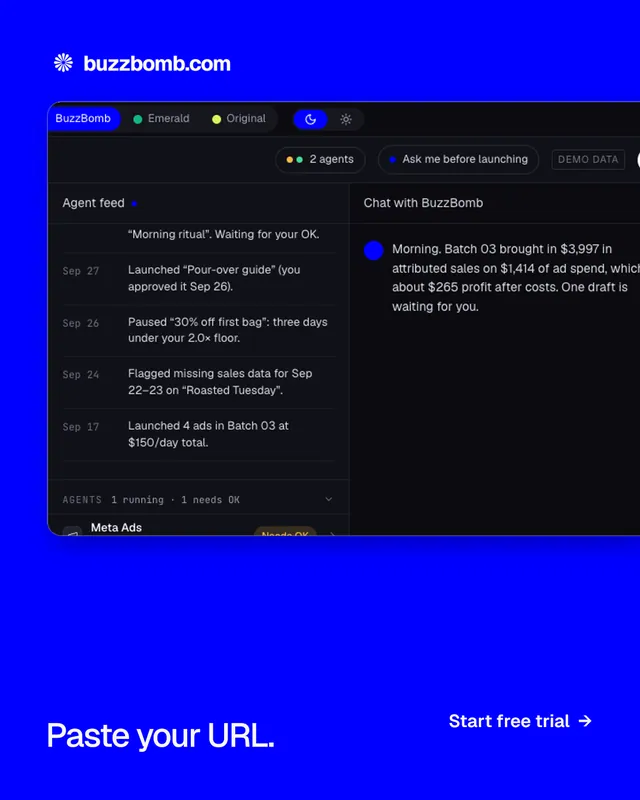Switch to the Emerald theme
This screenshot has height=800, width=640.
(x=161, y=118)
